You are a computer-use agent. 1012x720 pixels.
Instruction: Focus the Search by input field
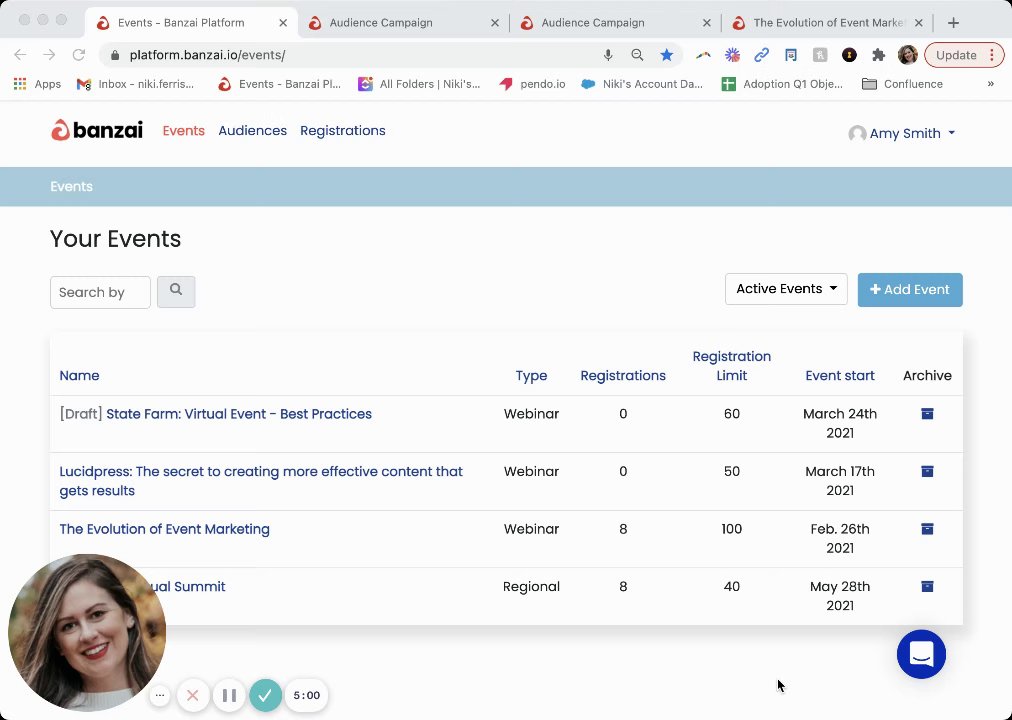100,292
